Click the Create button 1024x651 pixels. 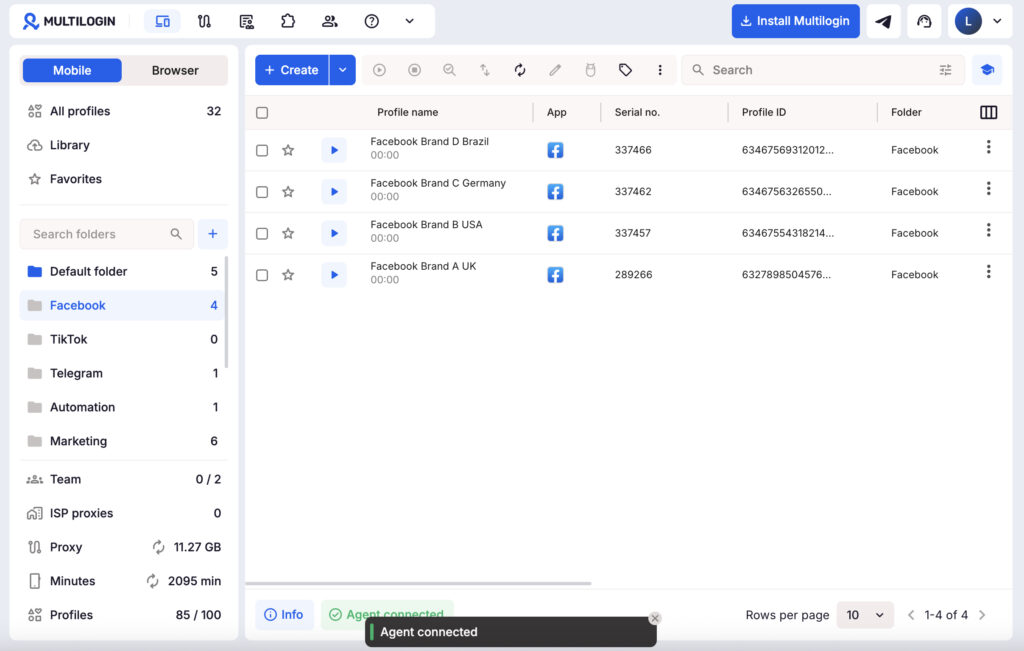click(x=292, y=70)
